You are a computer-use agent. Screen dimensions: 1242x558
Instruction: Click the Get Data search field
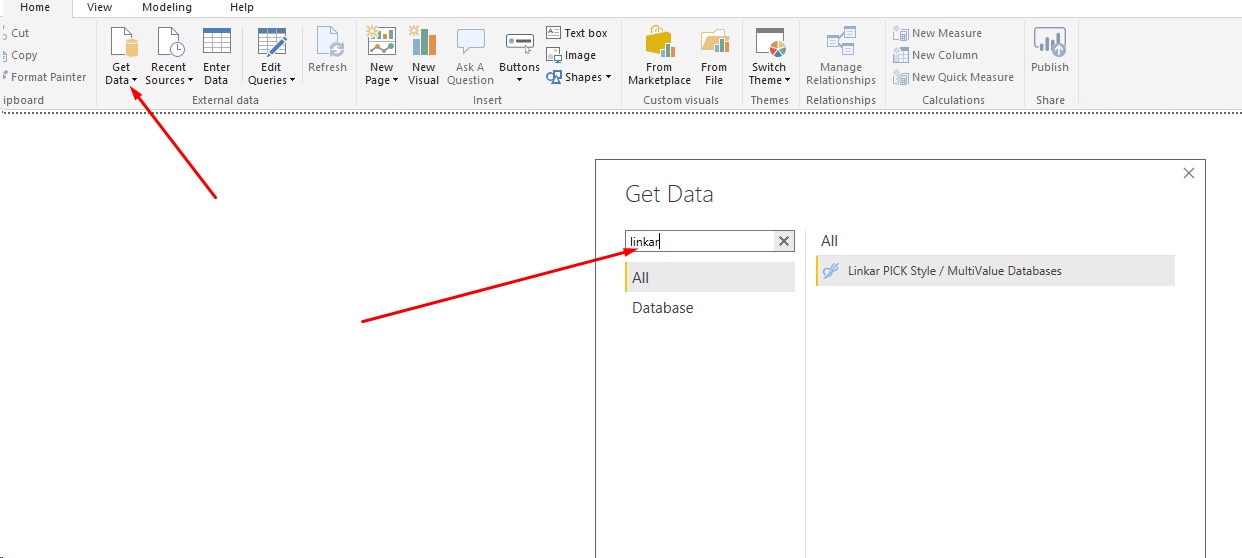(x=700, y=241)
